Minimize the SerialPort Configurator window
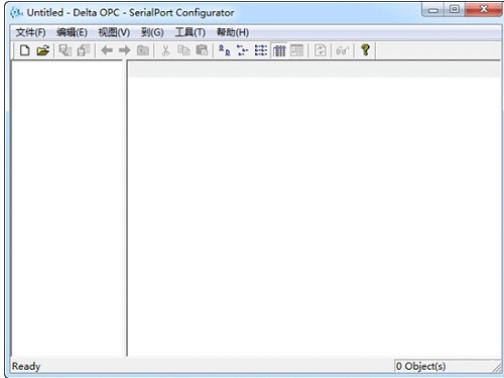504x378 pixels. 433,10
